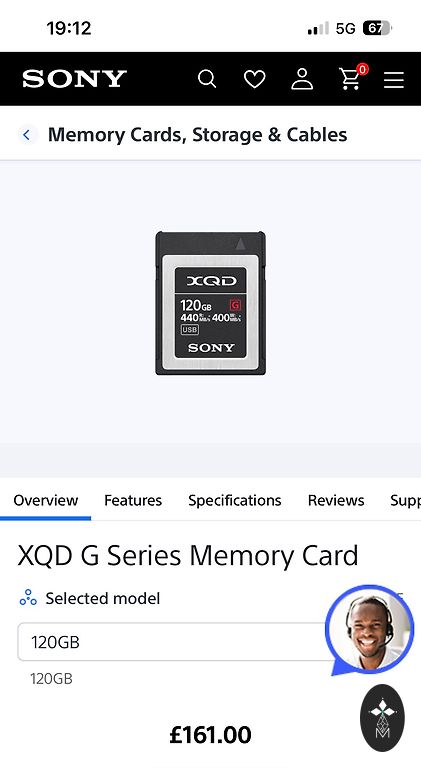The width and height of the screenshot is (421, 768).
Task: Open the search magnifier icon
Action: pyautogui.click(x=207, y=79)
